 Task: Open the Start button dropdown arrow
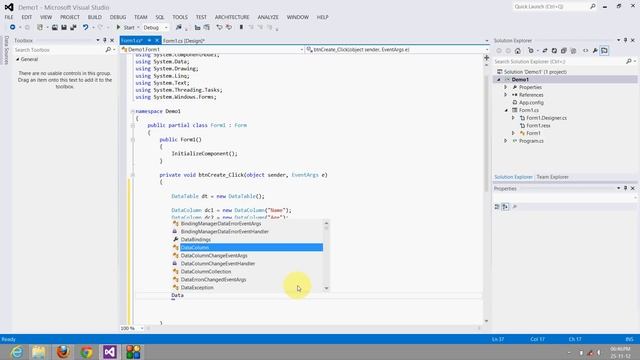(138, 27)
